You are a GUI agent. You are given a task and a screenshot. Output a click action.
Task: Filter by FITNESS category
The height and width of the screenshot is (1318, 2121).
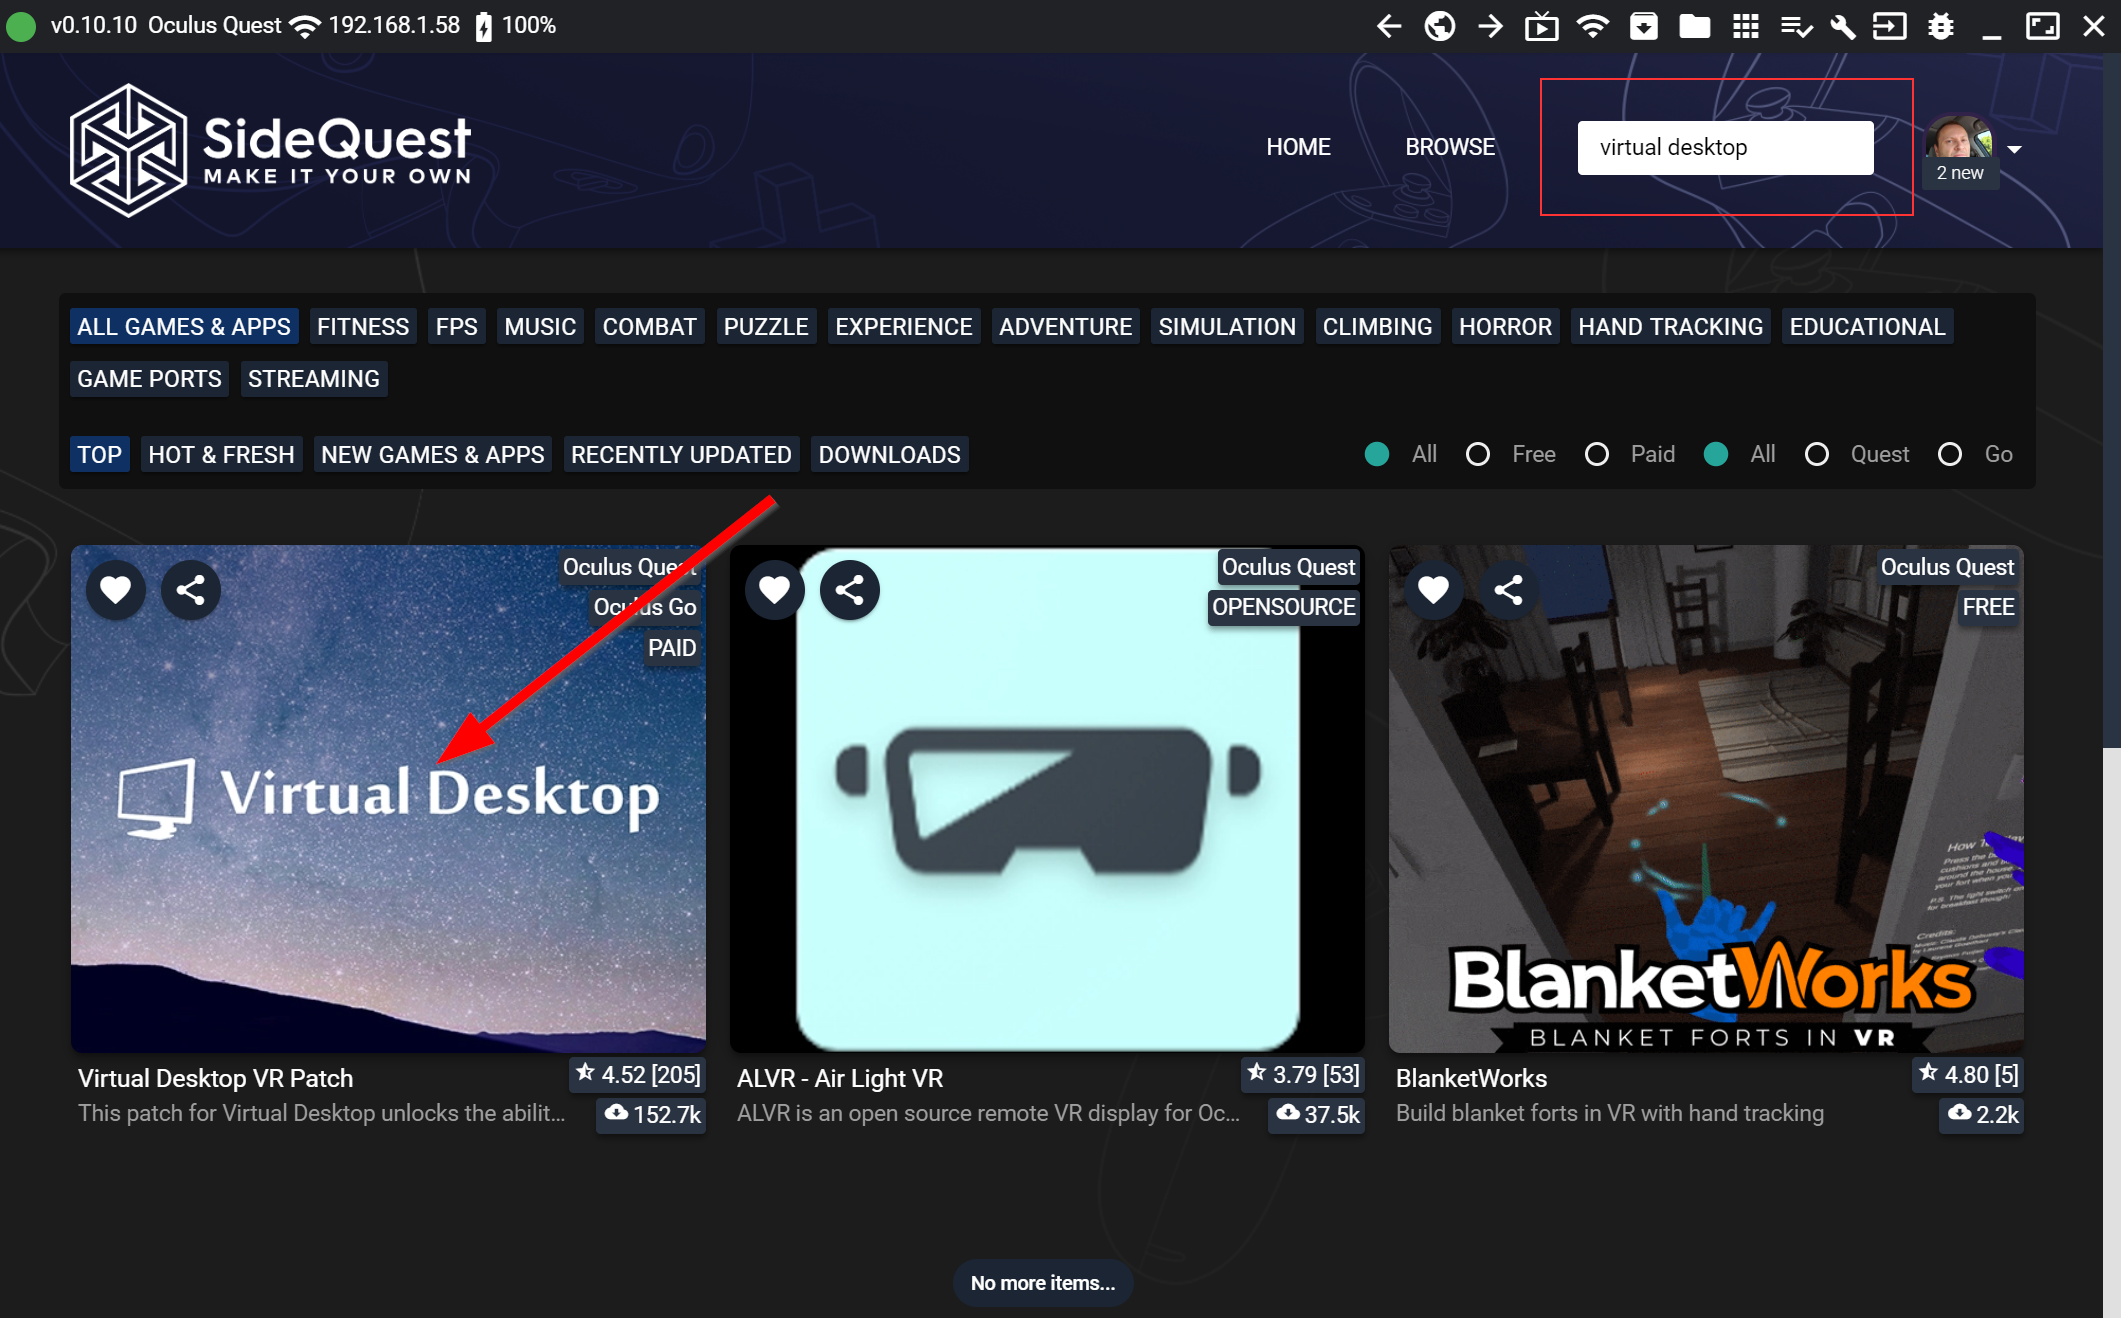[363, 327]
